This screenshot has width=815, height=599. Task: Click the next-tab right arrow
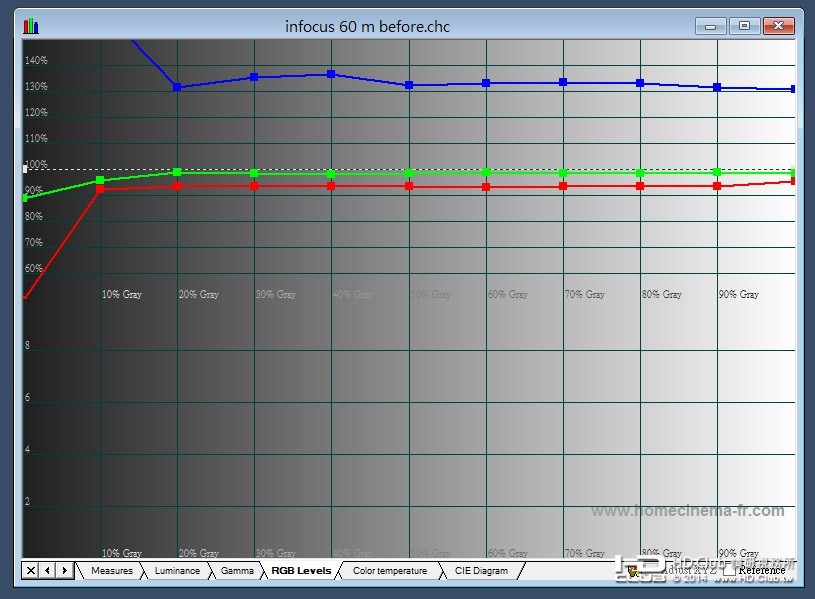(x=64, y=570)
